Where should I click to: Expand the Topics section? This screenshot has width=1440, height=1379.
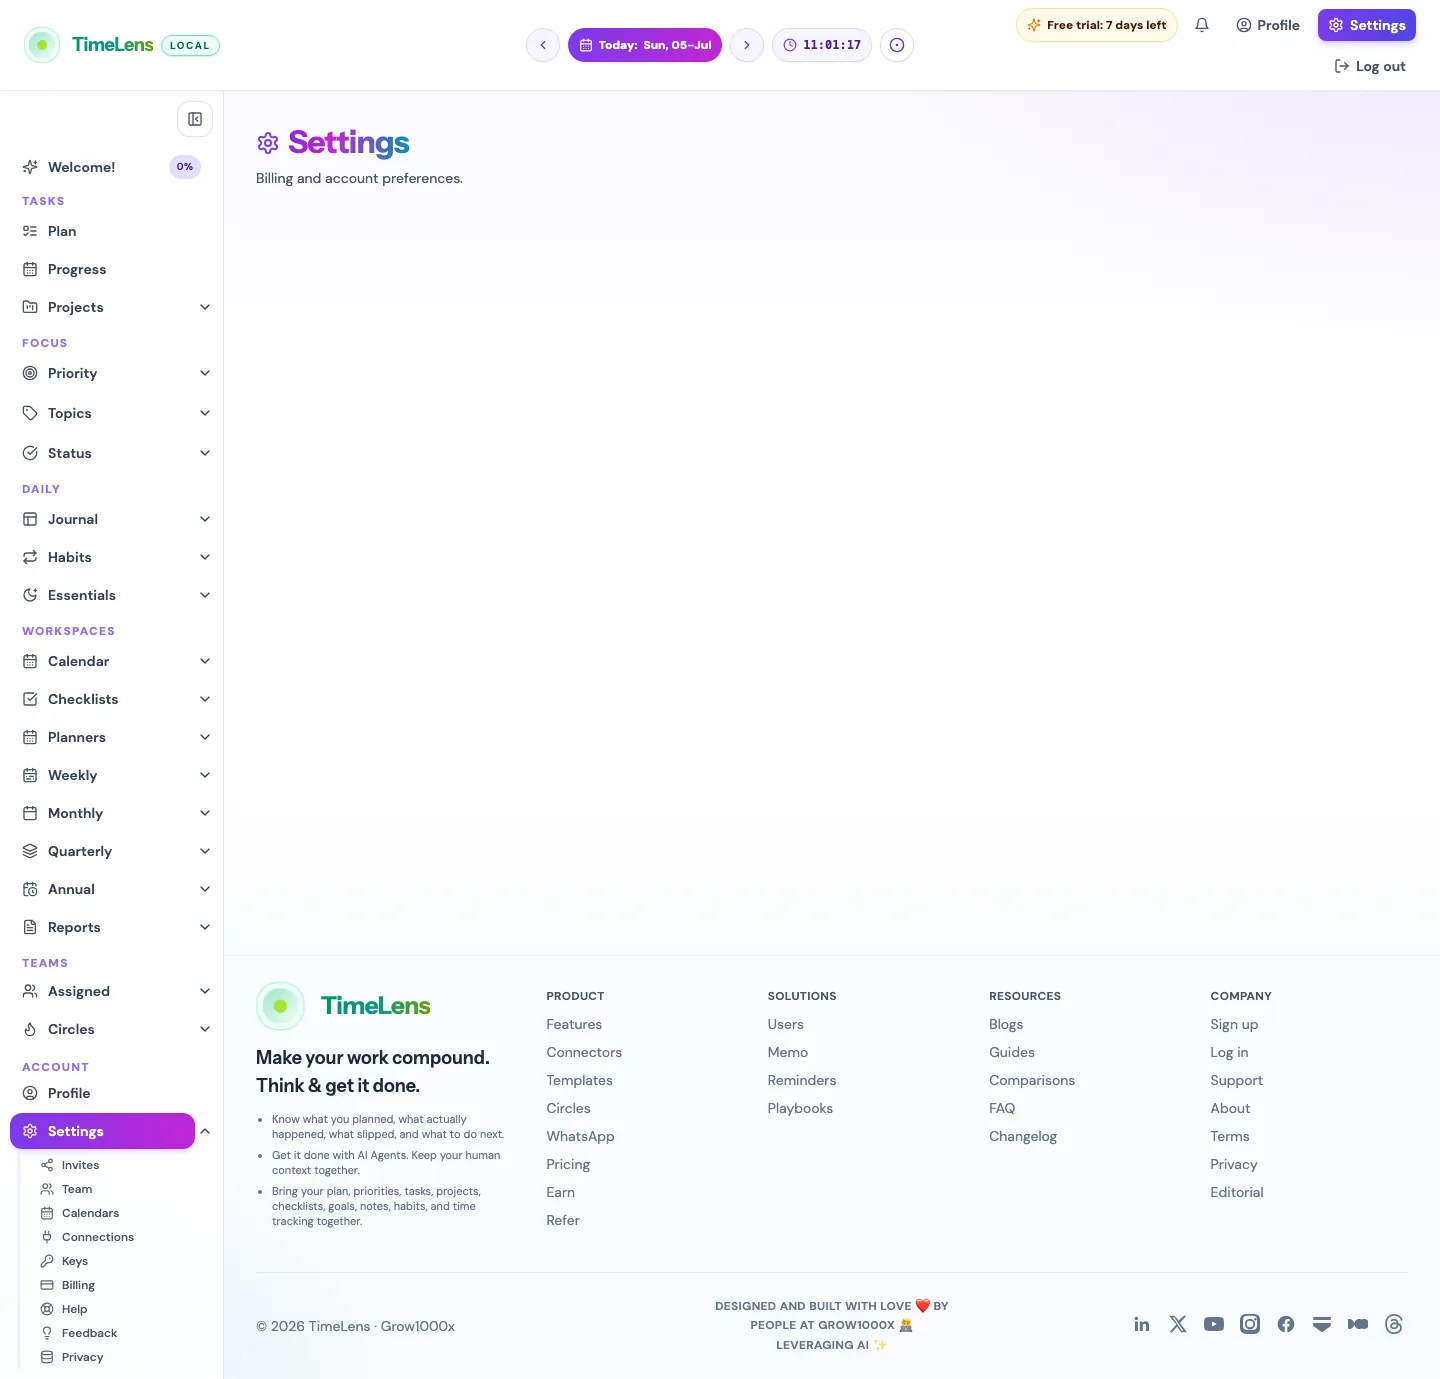[x=205, y=413]
